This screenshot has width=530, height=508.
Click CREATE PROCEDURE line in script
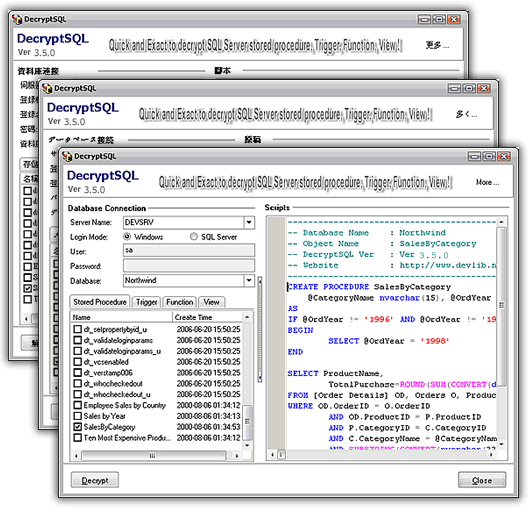click(x=369, y=287)
